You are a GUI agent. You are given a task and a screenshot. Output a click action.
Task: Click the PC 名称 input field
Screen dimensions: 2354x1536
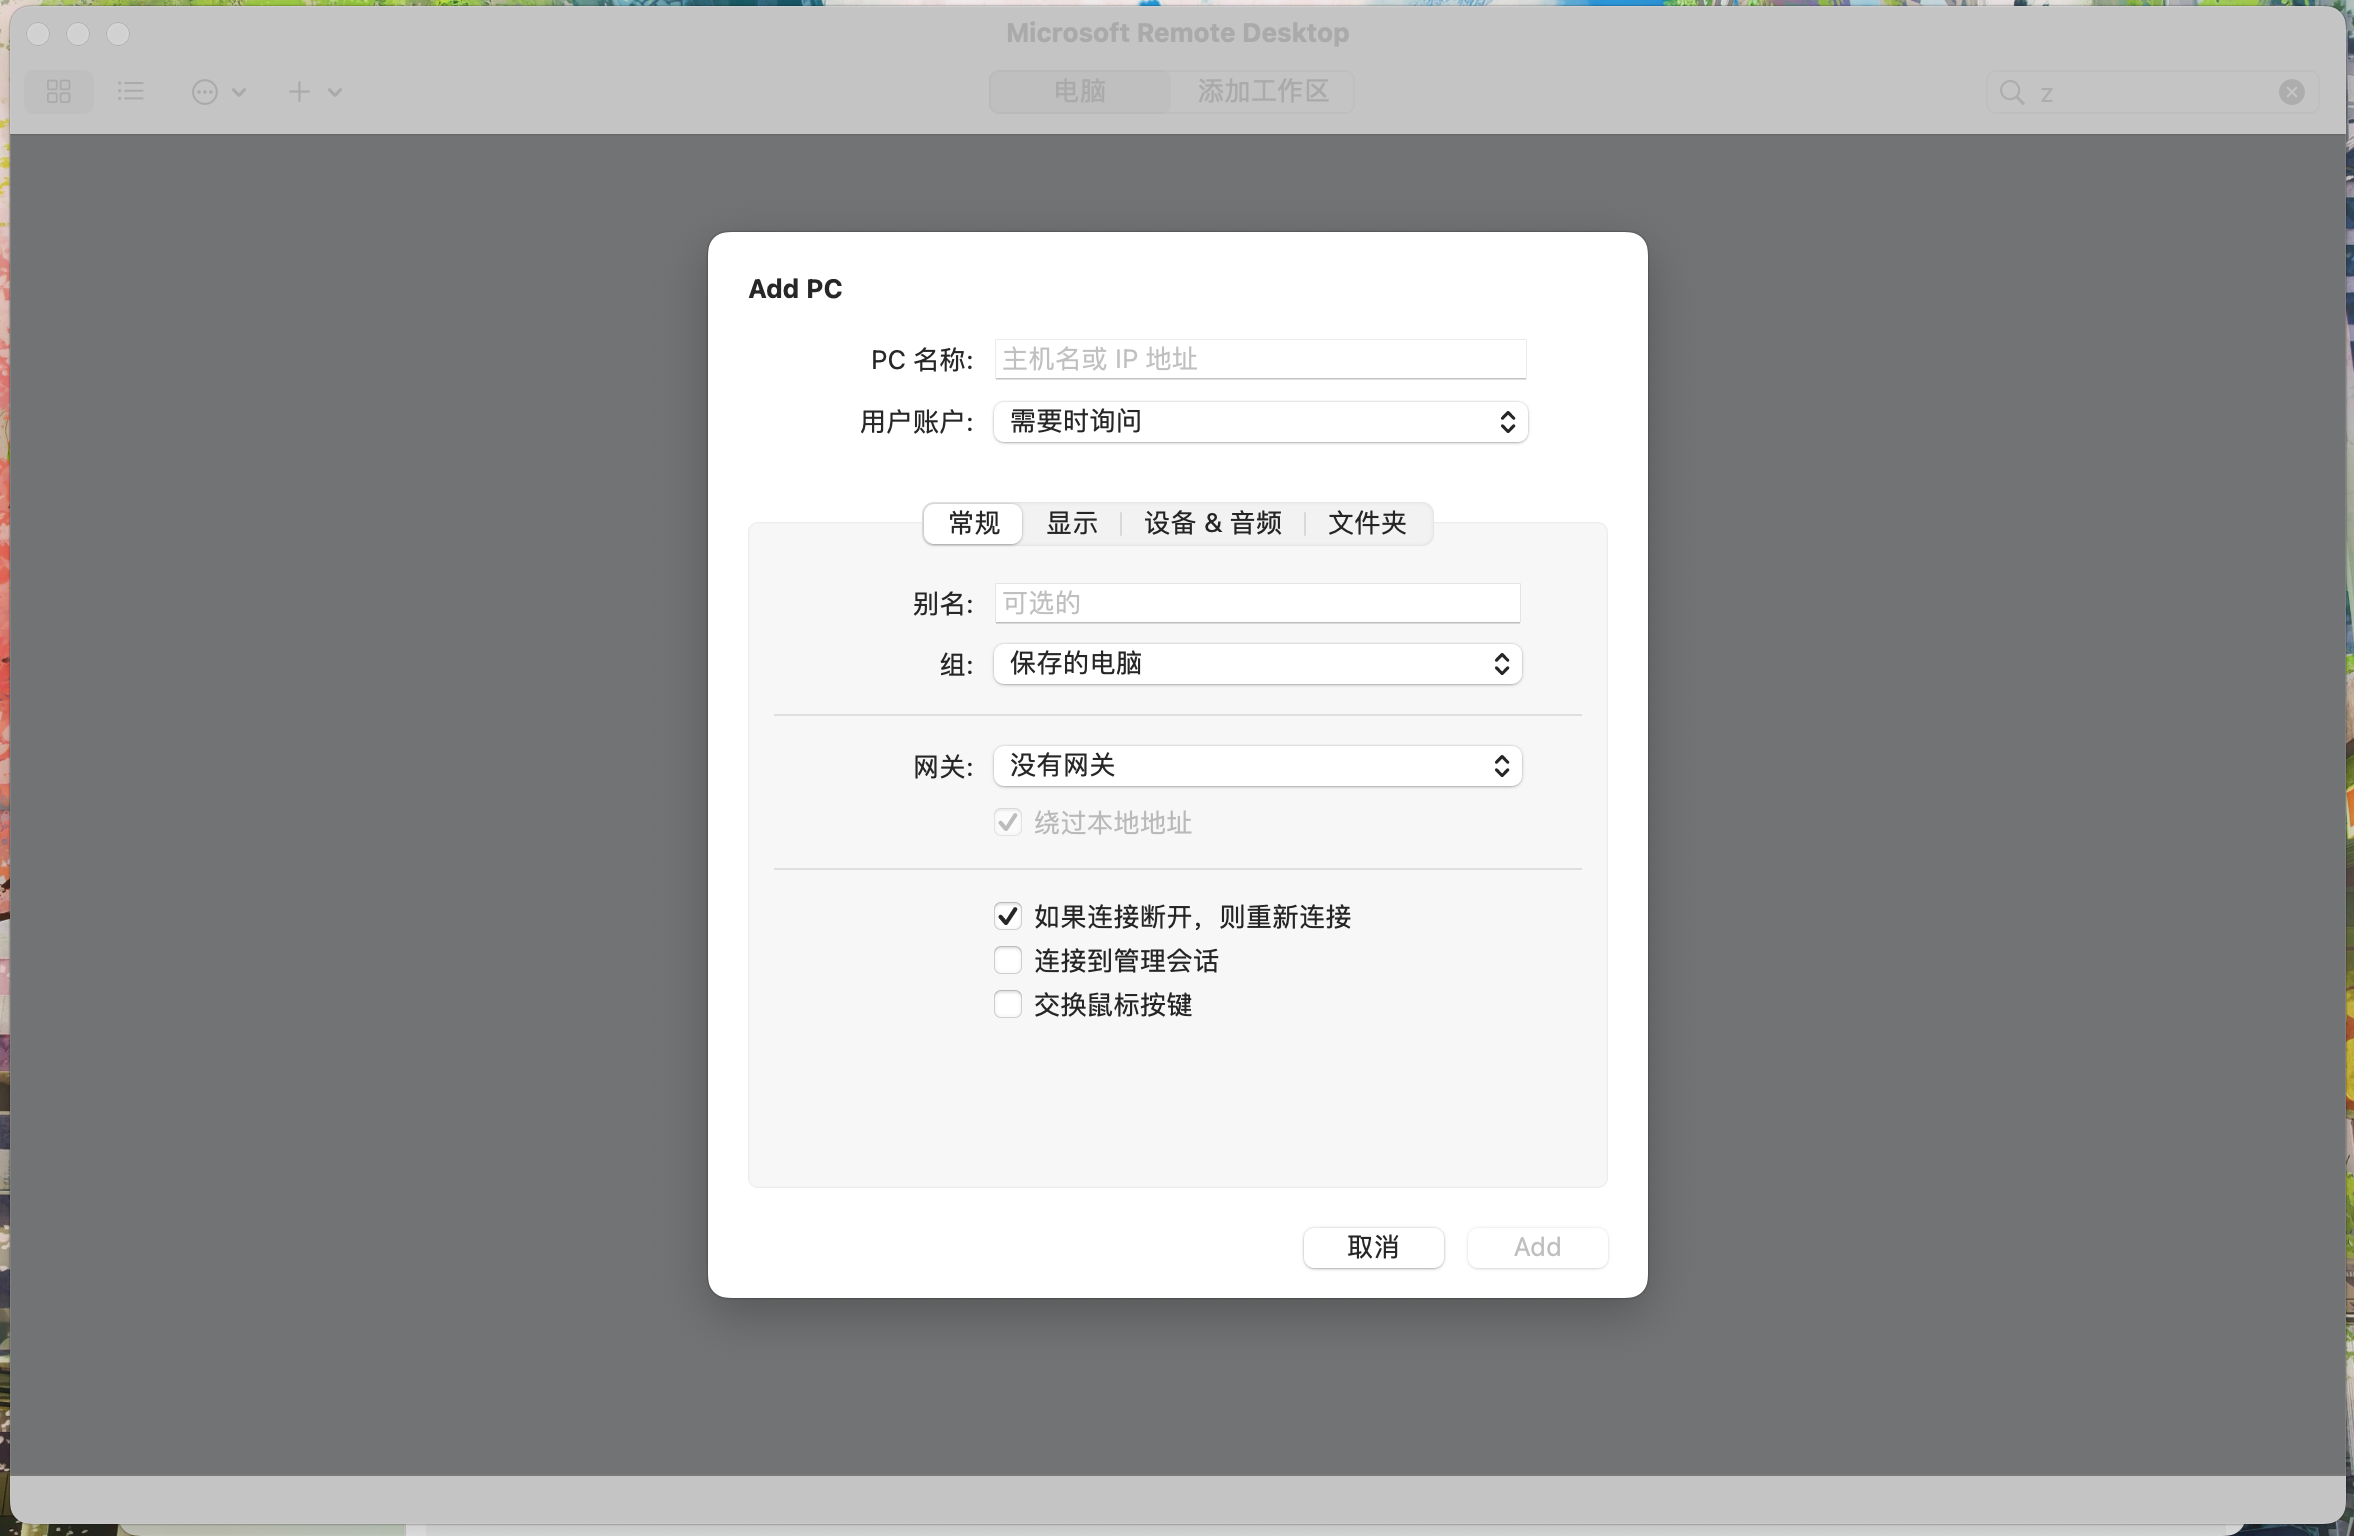1258,359
